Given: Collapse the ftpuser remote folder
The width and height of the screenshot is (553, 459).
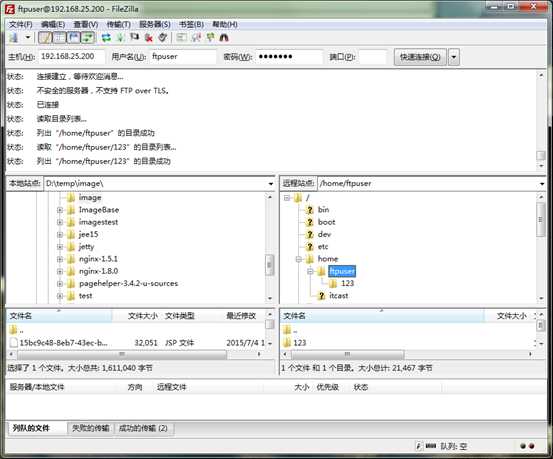Looking at the screenshot, I should [310, 271].
